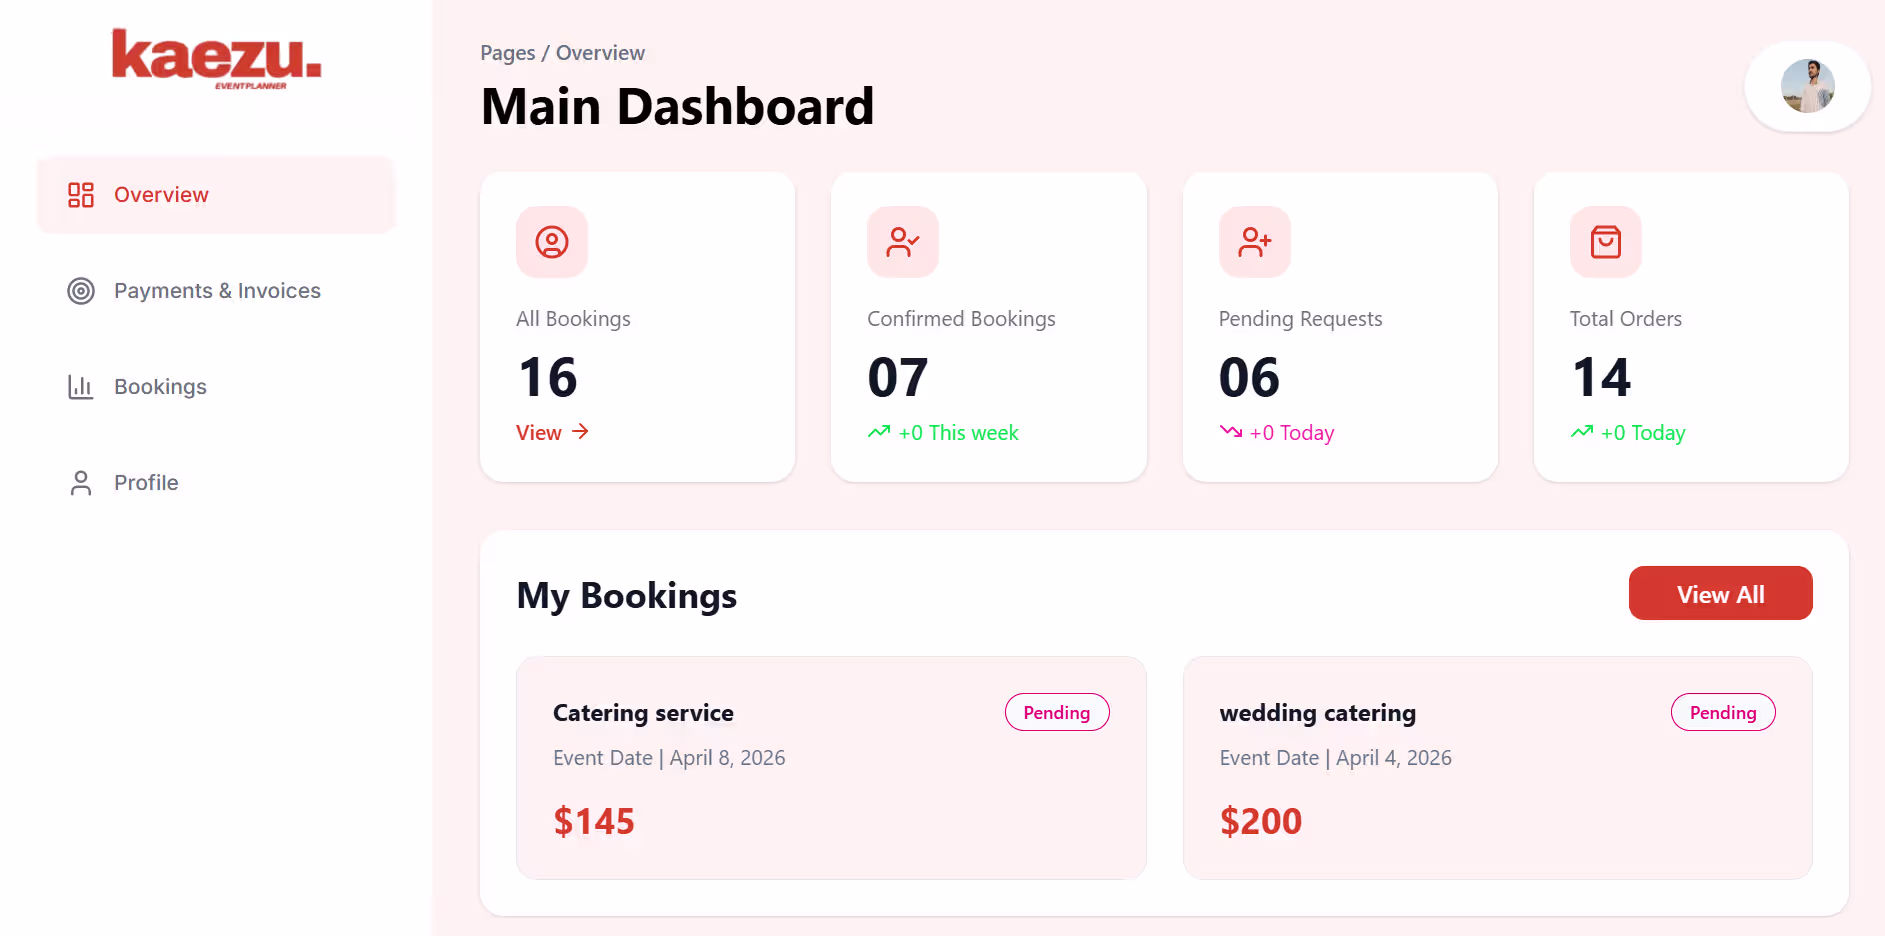The height and width of the screenshot is (936, 1885).
Task: Open the Profile sidebar page
Action: [x=216, y=483]
